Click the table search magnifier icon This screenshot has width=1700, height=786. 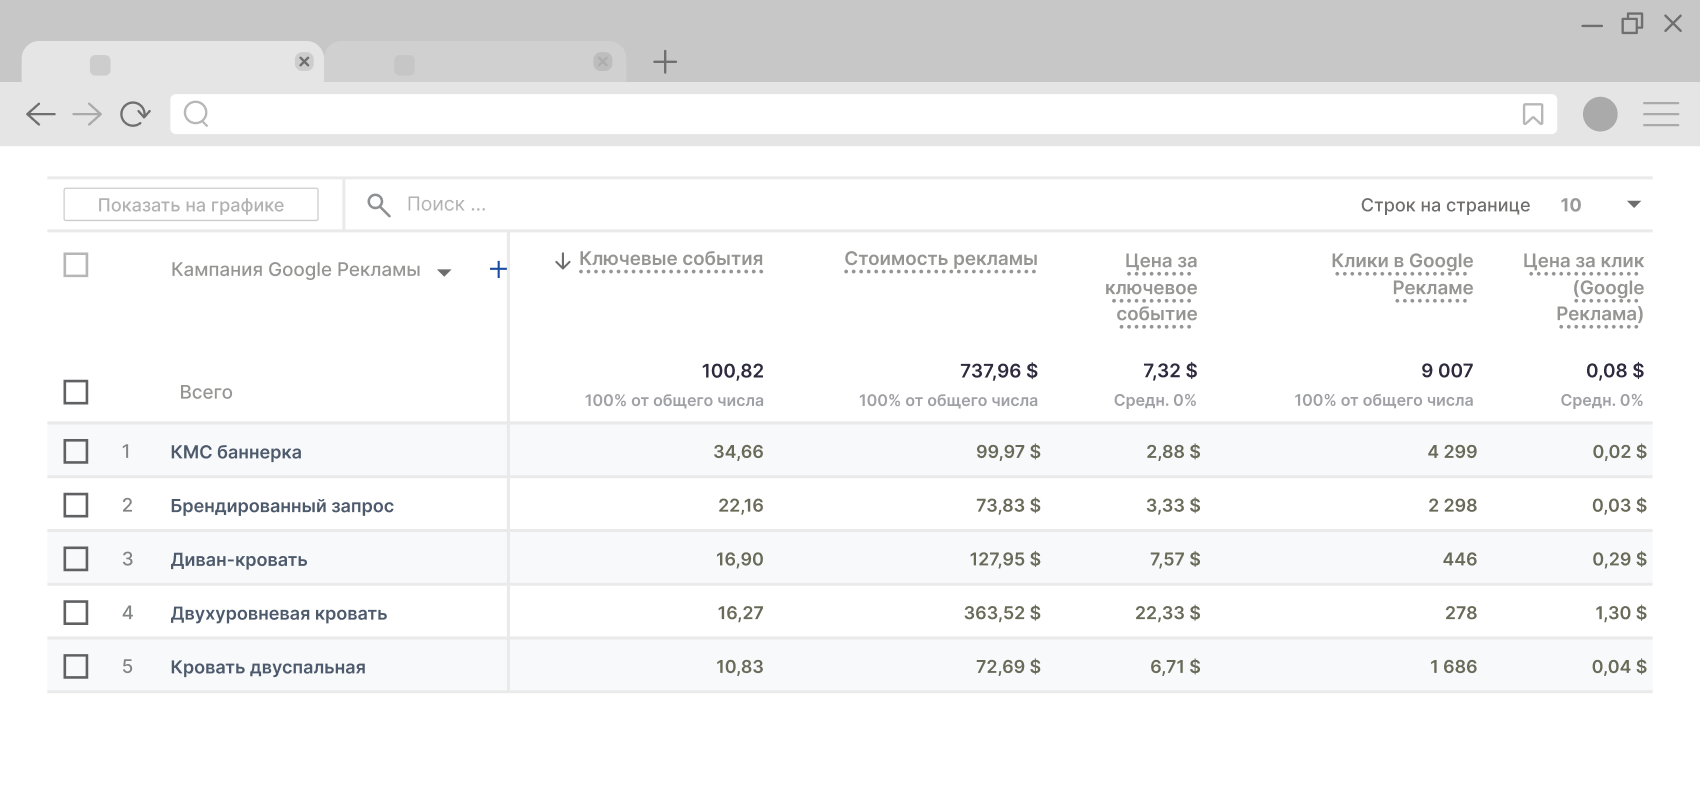point(378,205)
